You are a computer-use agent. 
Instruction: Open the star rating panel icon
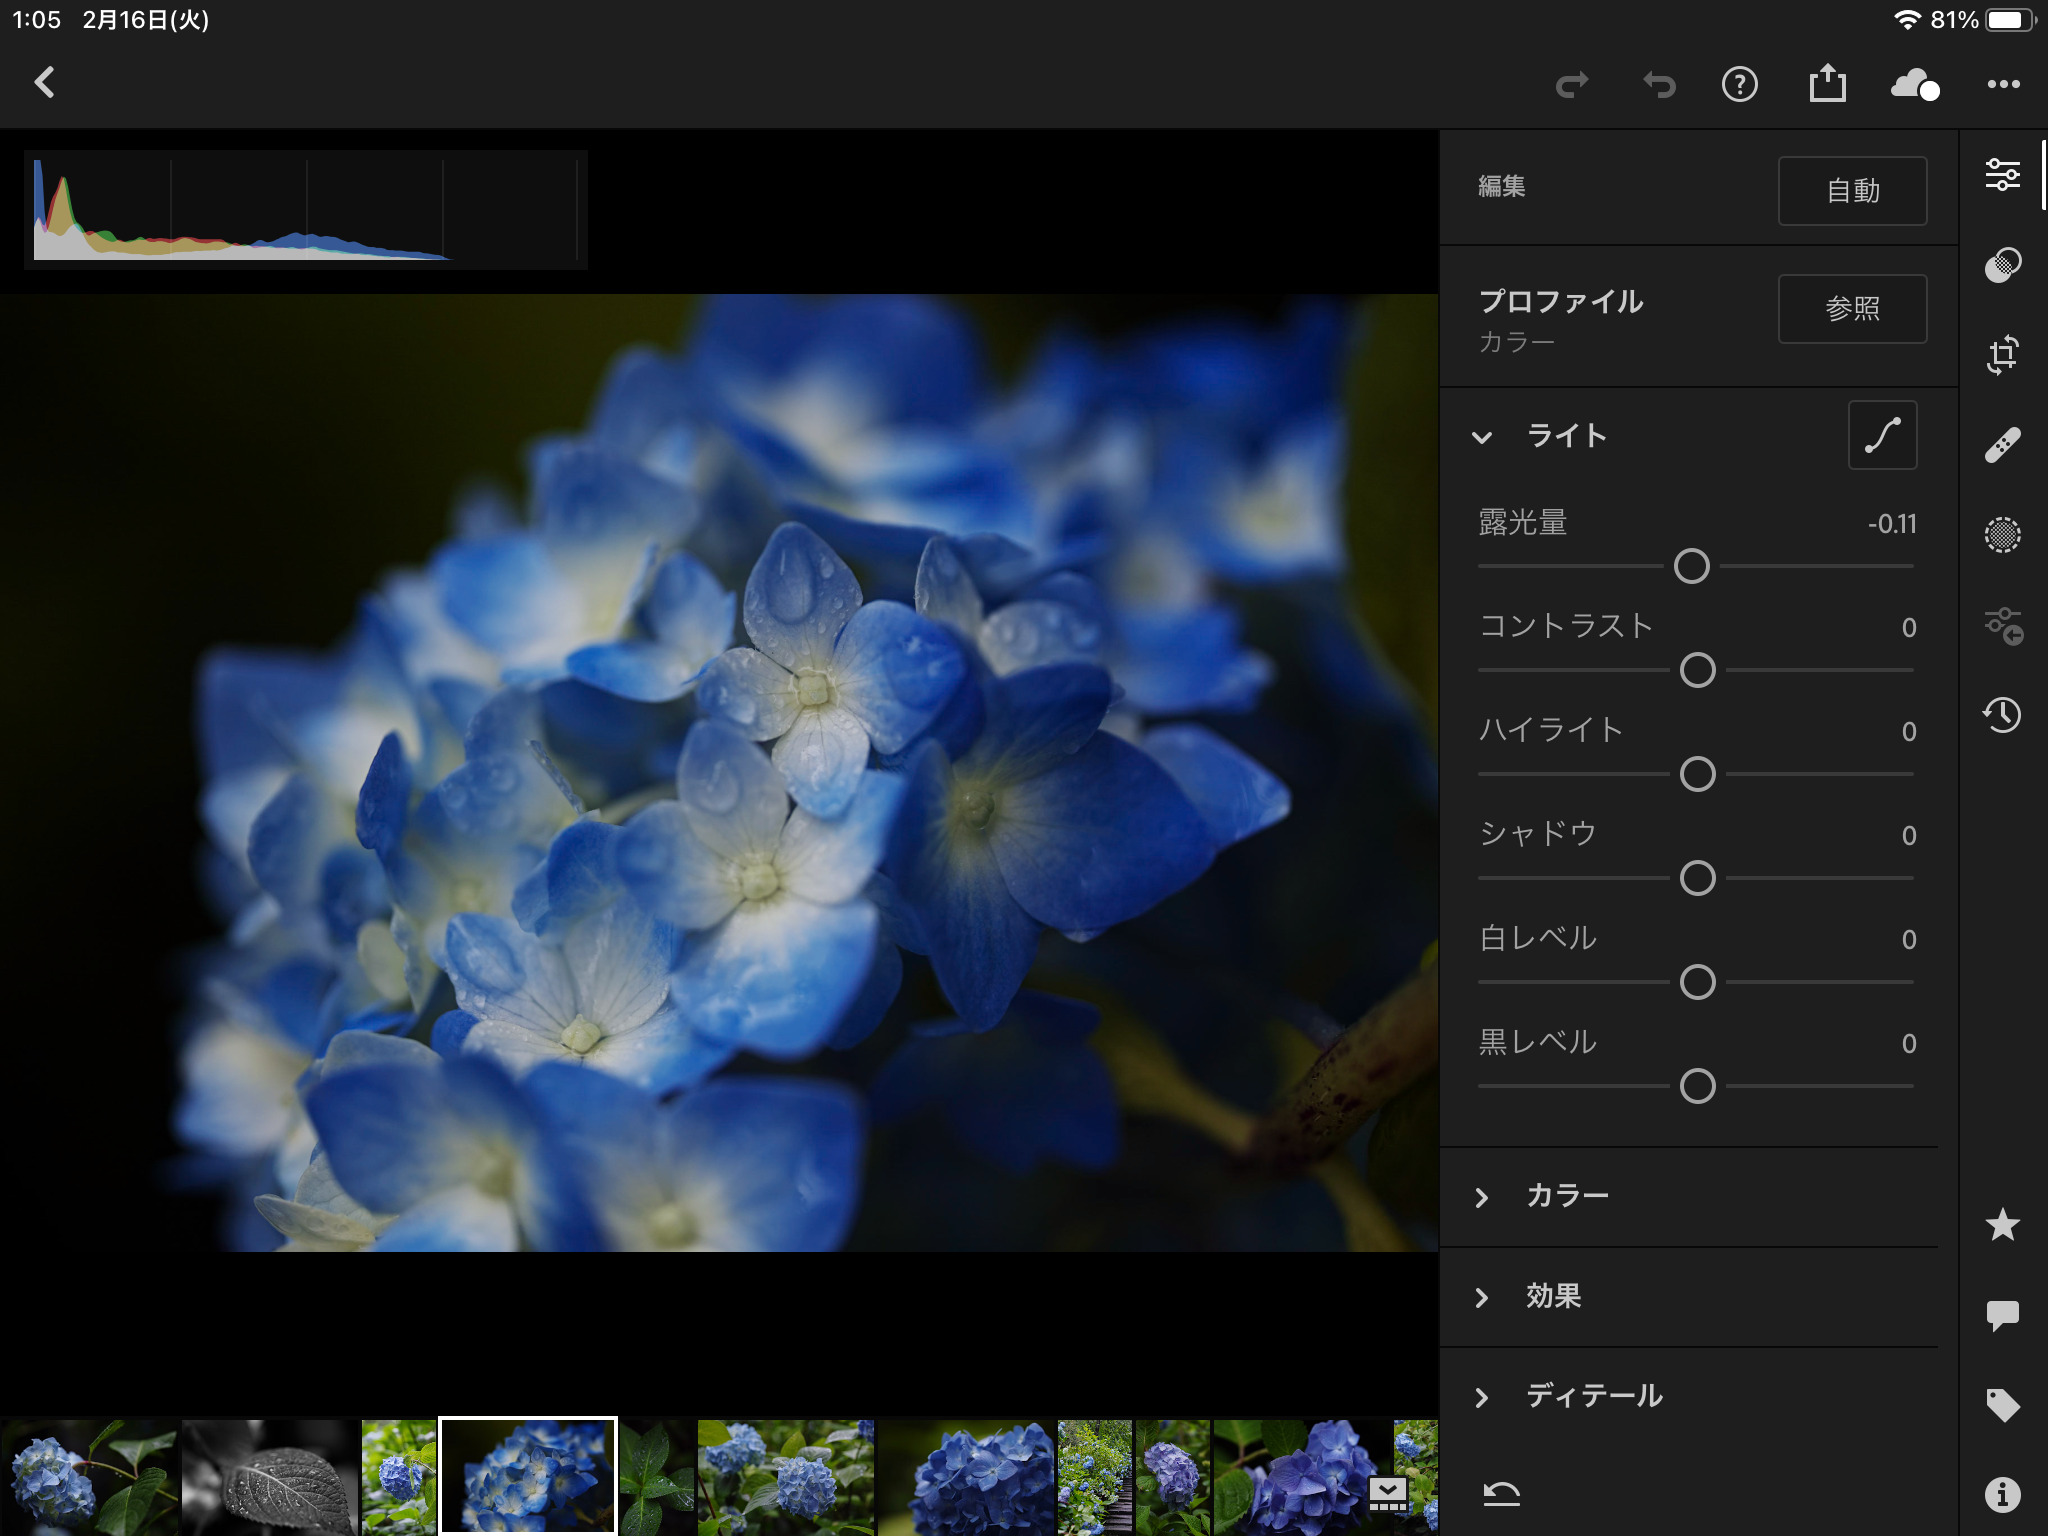(2003, 1225)
